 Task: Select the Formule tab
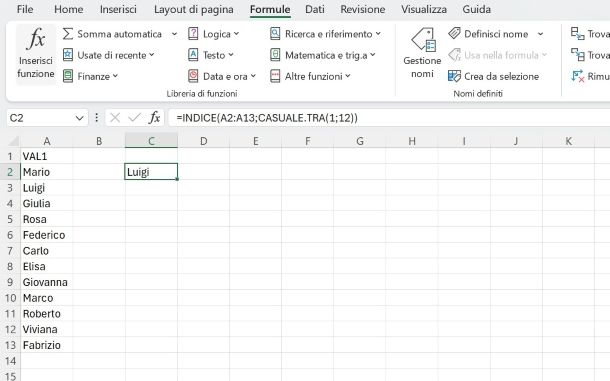[270, 9]
